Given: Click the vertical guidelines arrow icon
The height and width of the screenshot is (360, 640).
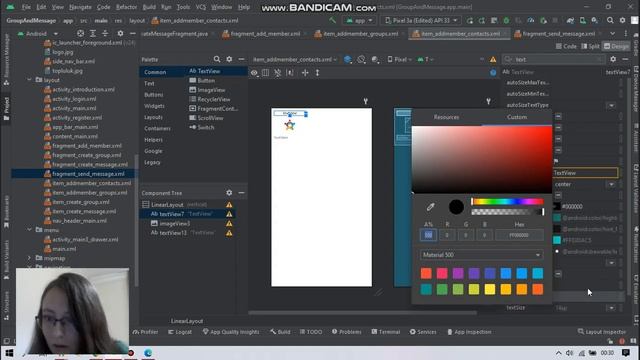Looking at the screenshot, I should click(x=317, y=73).
